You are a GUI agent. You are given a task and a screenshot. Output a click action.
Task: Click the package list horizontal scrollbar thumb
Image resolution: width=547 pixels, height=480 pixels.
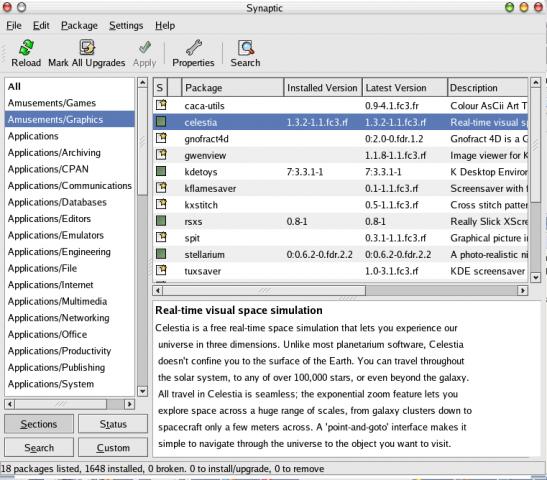coord(264,290)
